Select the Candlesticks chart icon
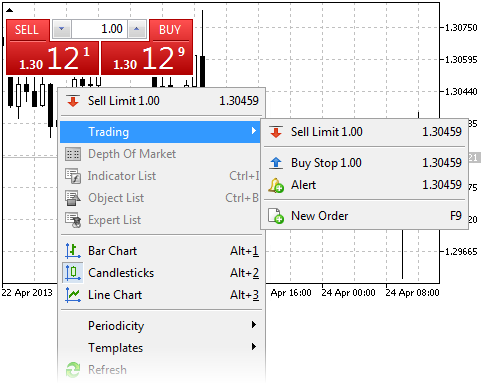This screenshot has width=488, height=384. 73,273
